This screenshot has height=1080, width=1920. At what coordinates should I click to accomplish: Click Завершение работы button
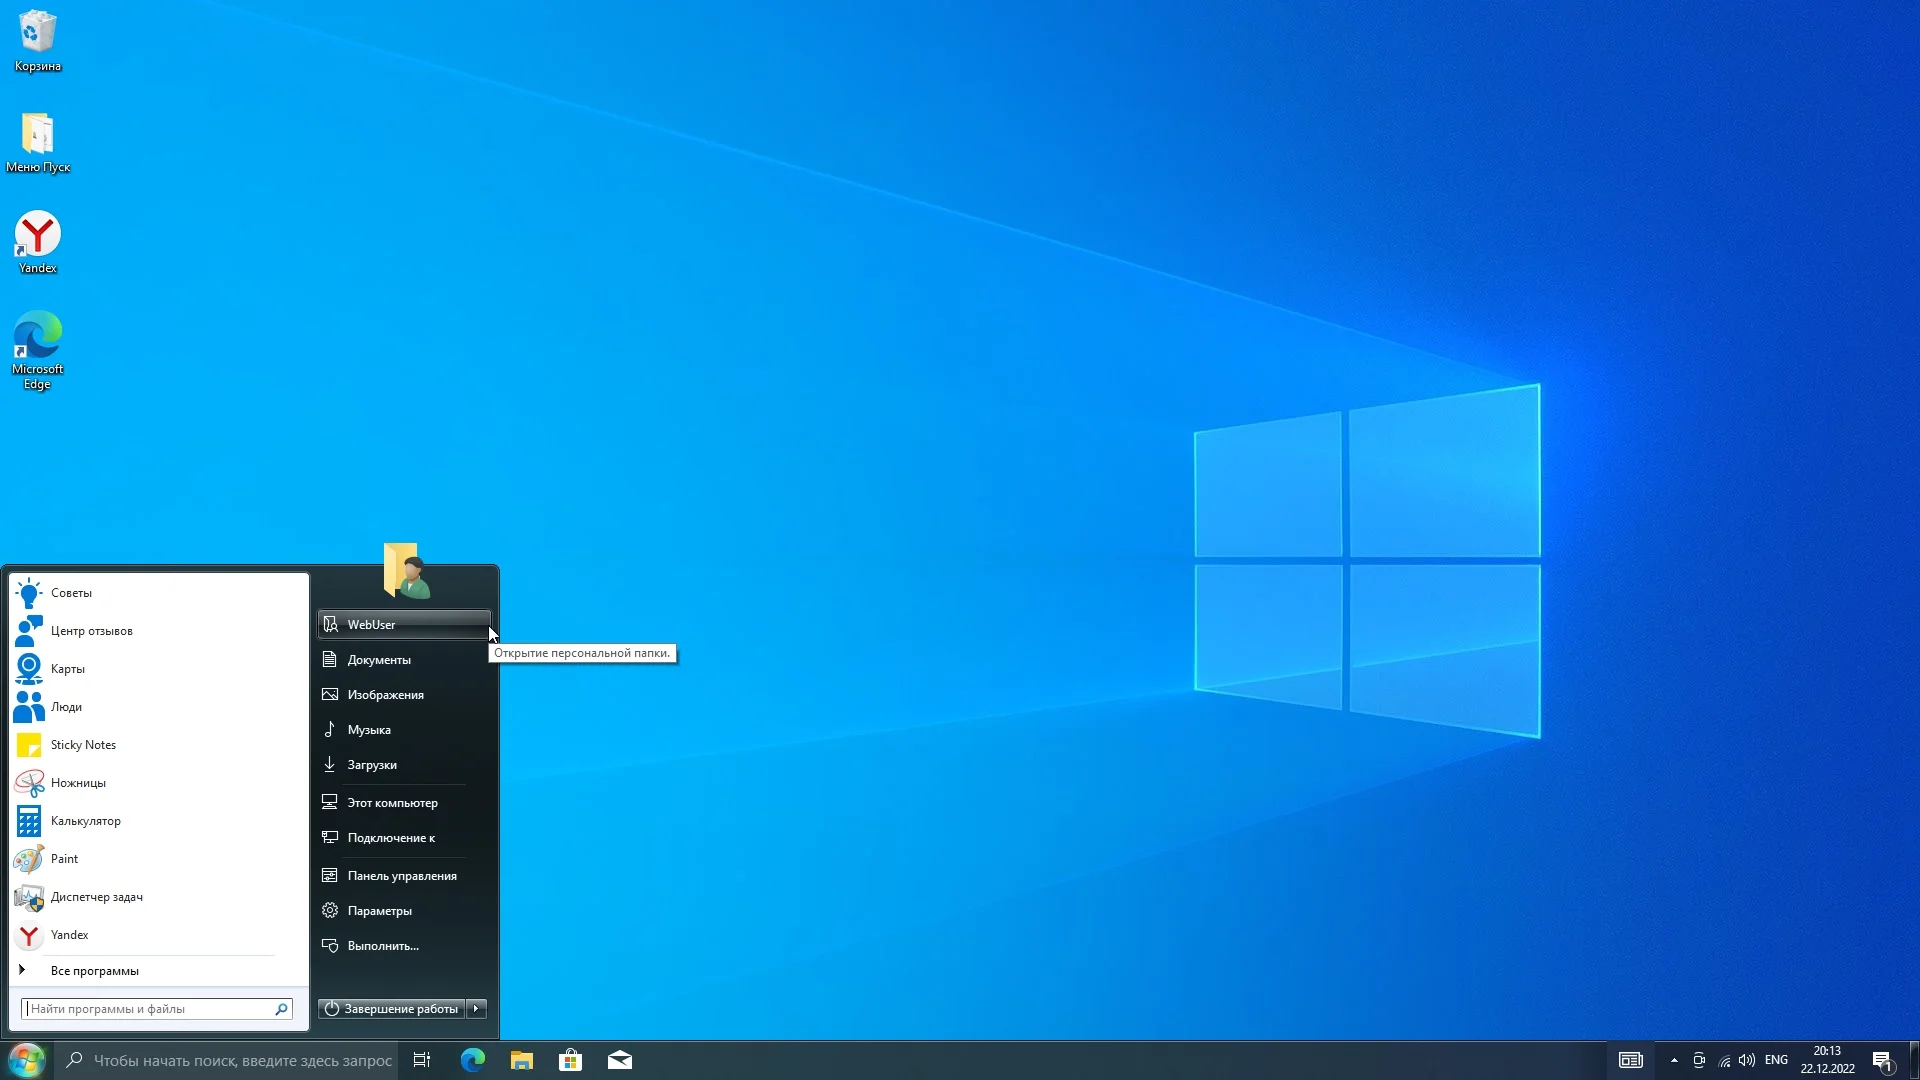pos(392,1008)
